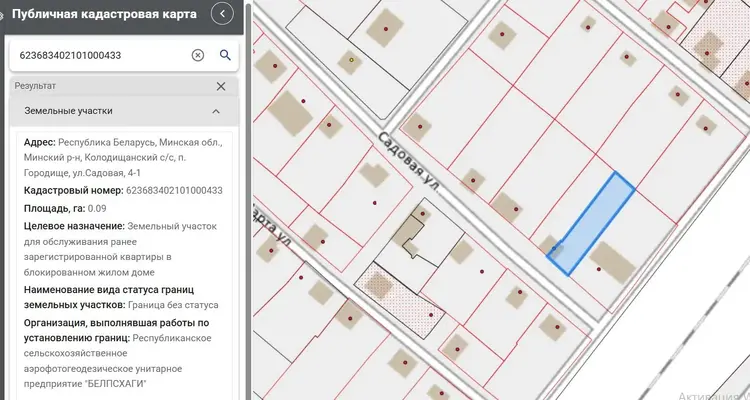The height and width of the screenshot is (400, 750).
Task: Collapse the side panel with back arrow
Action: coord(222,14)
